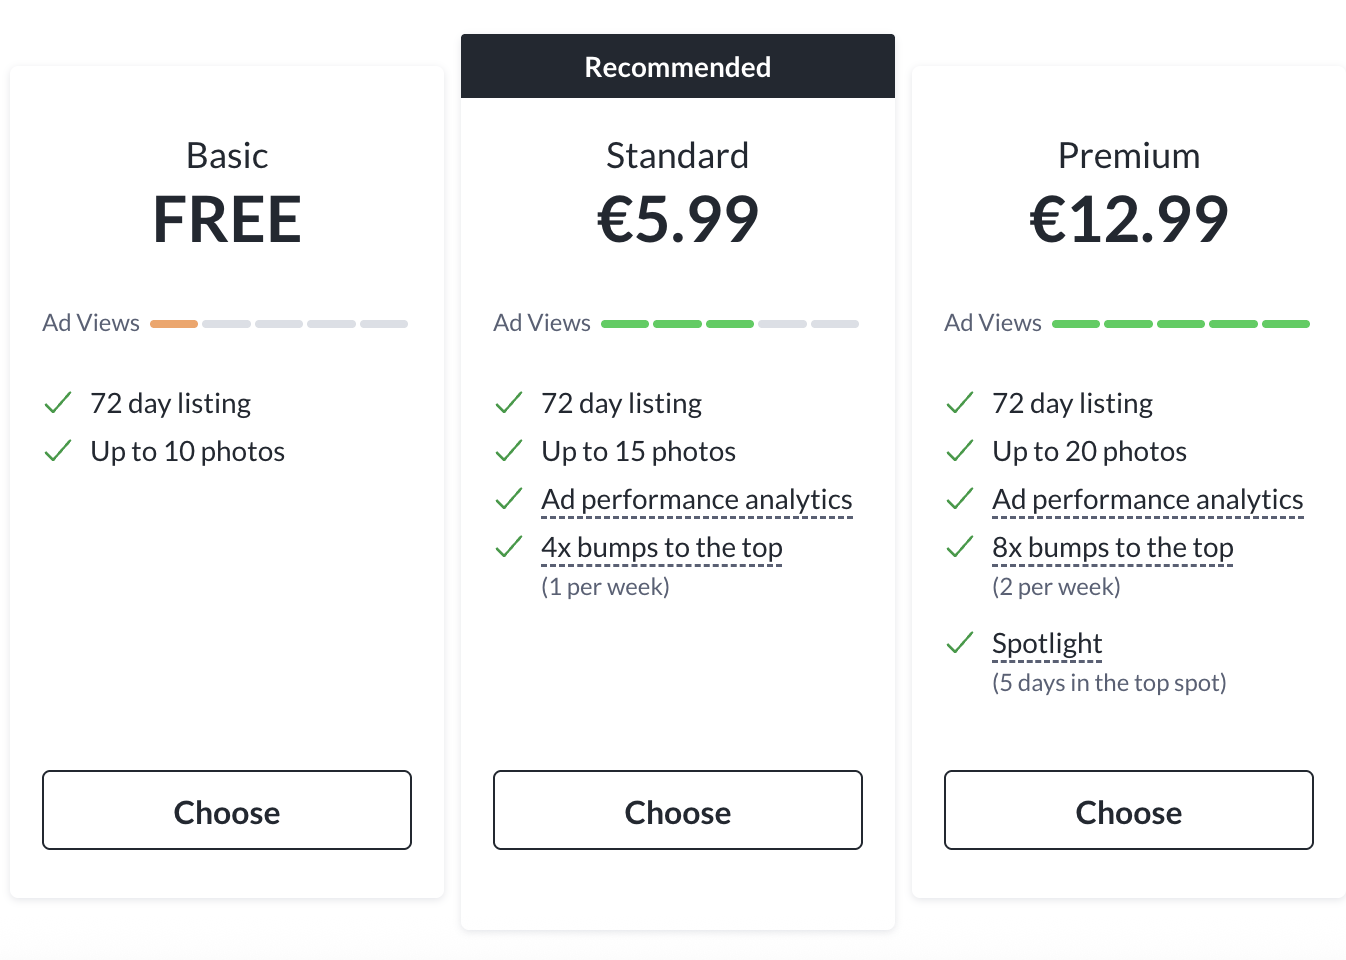Choose the Premium €12.99 plan

tap(1128, 811)
